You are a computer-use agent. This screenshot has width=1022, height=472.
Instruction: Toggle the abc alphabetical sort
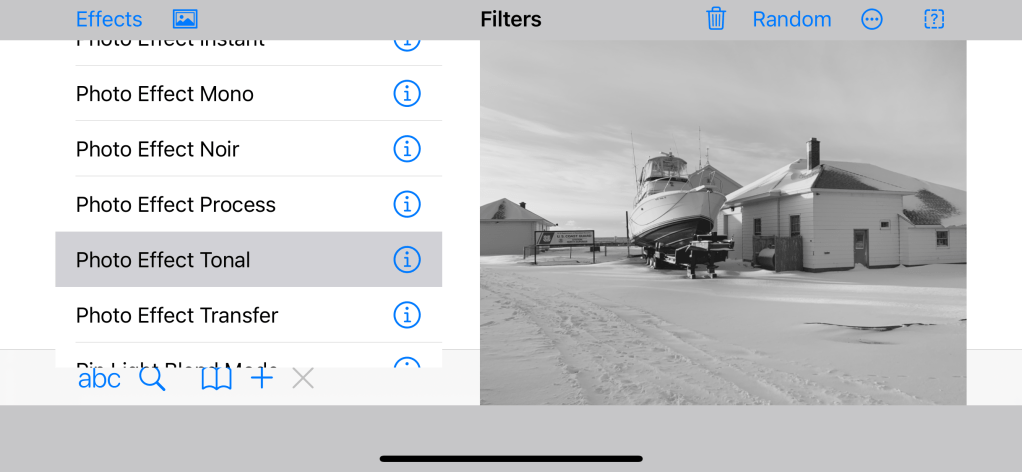(x=99, y=379)
